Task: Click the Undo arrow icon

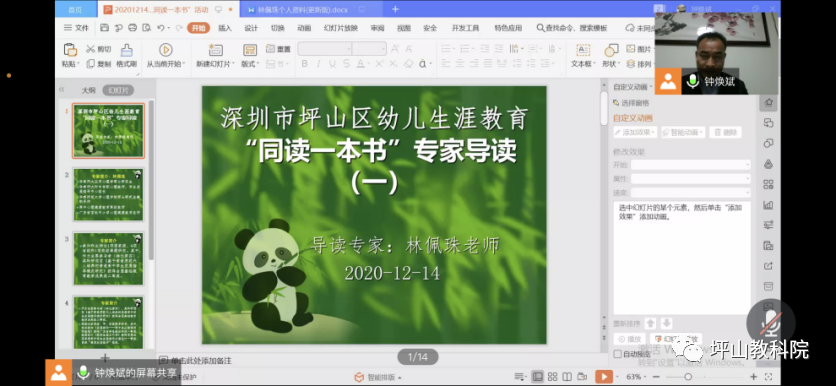Action: point(160,28)
